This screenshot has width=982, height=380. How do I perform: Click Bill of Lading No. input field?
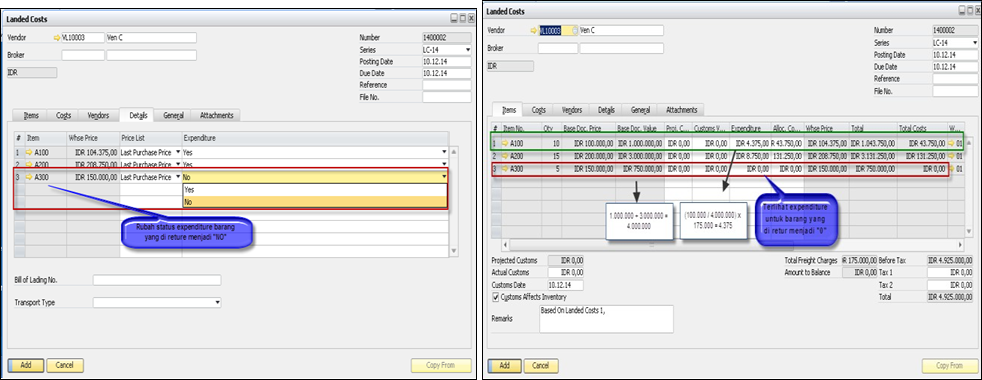tap(157, 280)
